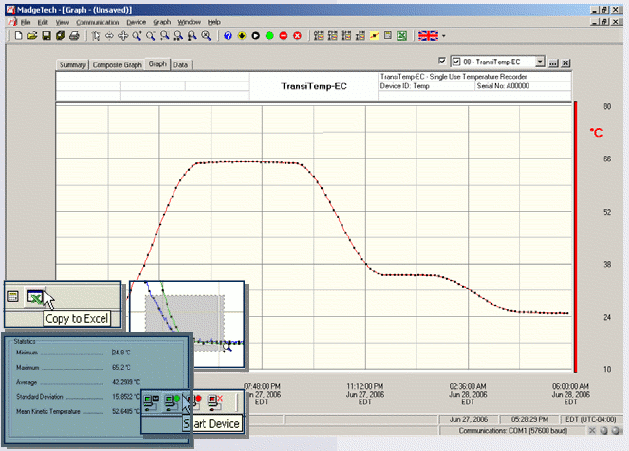The height and width of the screenshot is (451, 629).
Task: Open the File menu
Action: coord(25,22)
